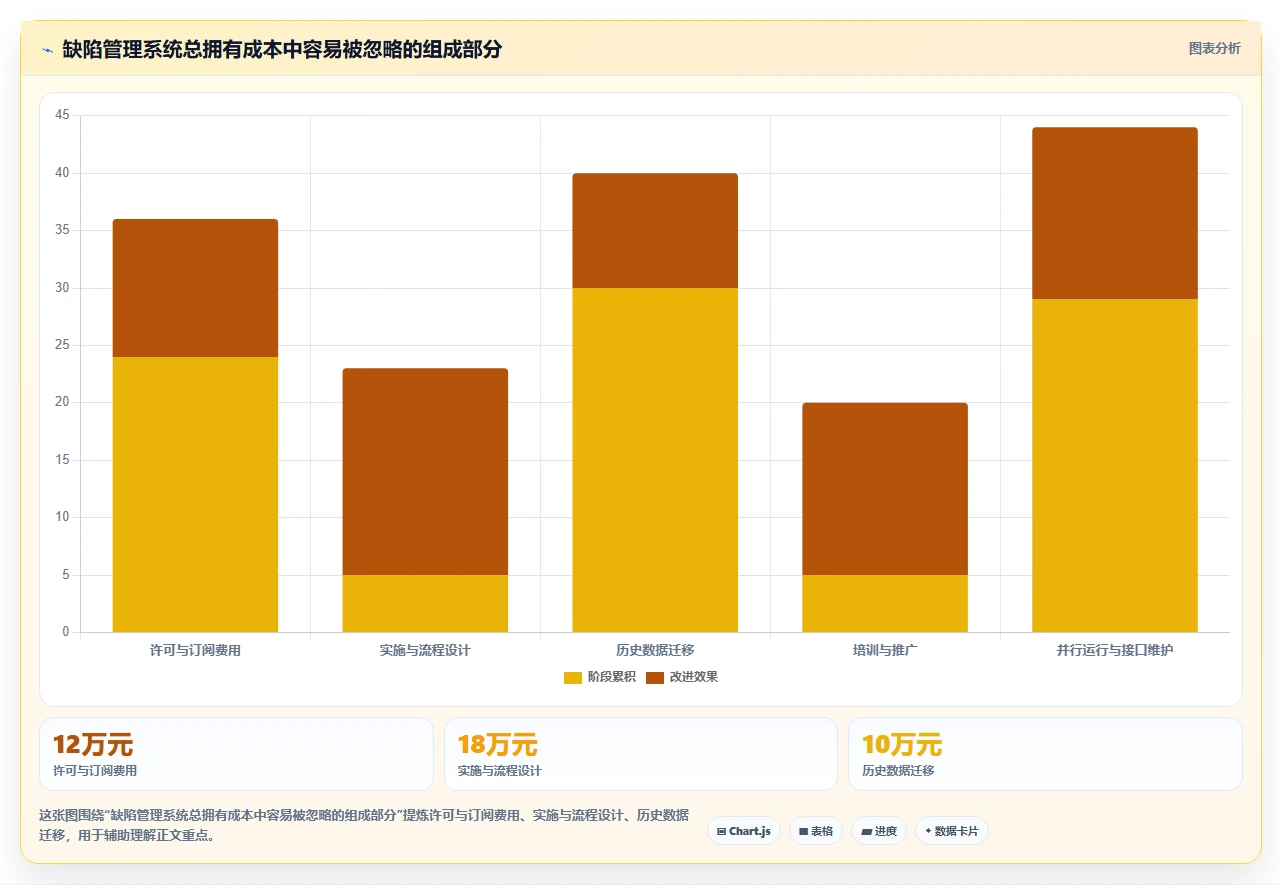The image size is (1282, 885).
Task: Open the 10万元 data card
Action: click(x=1045, y=754)
